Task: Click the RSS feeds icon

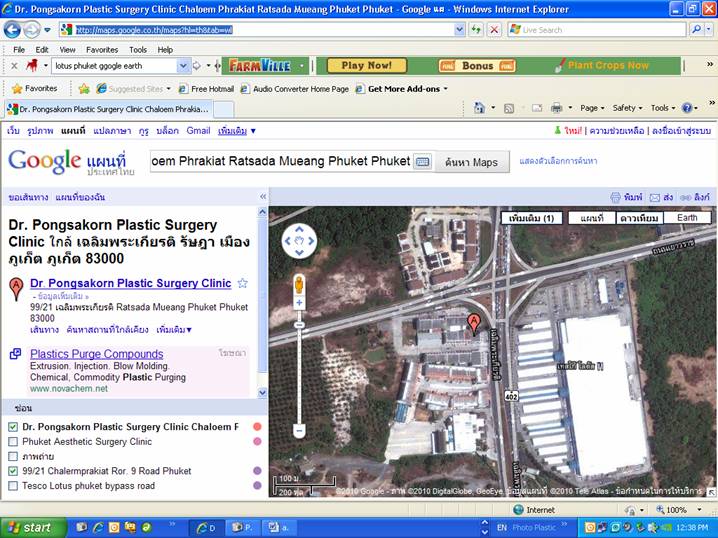Action: (x=509, y=108)
